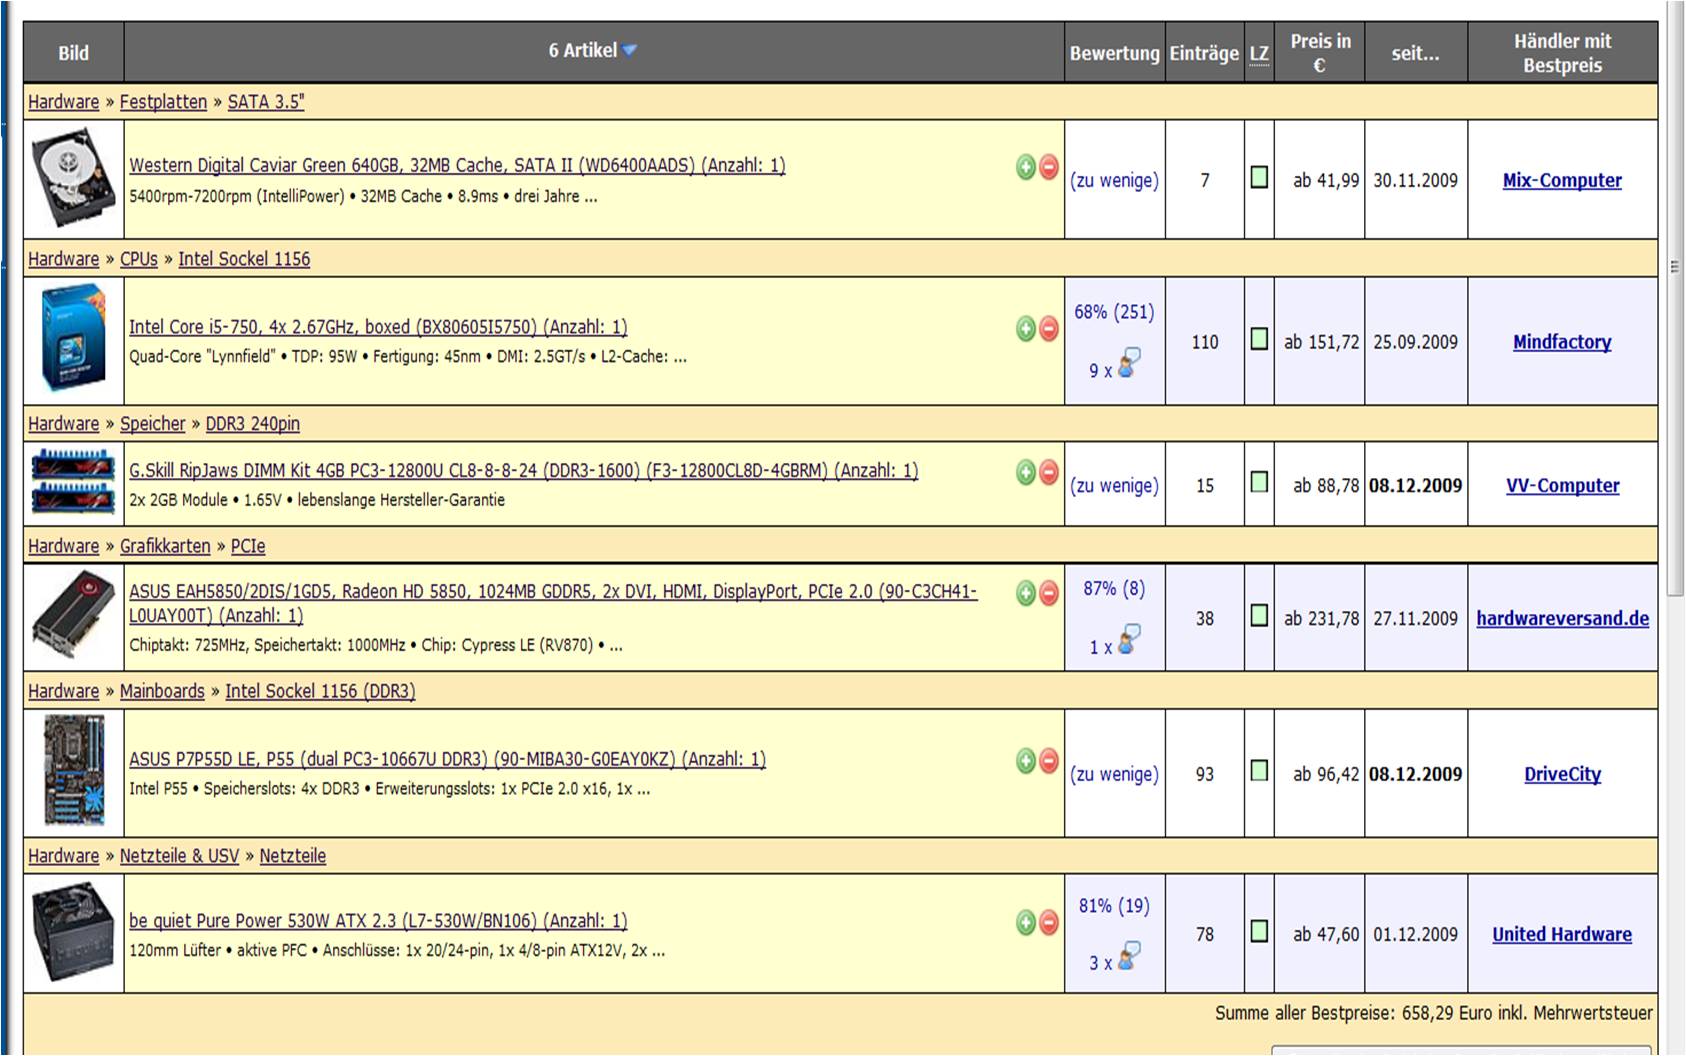This screenshot has height=1056, width=1686.
Task: Open Western Digital Caviar Green 640GB product link
Action: pyautogui.click(x=457, y=165)
